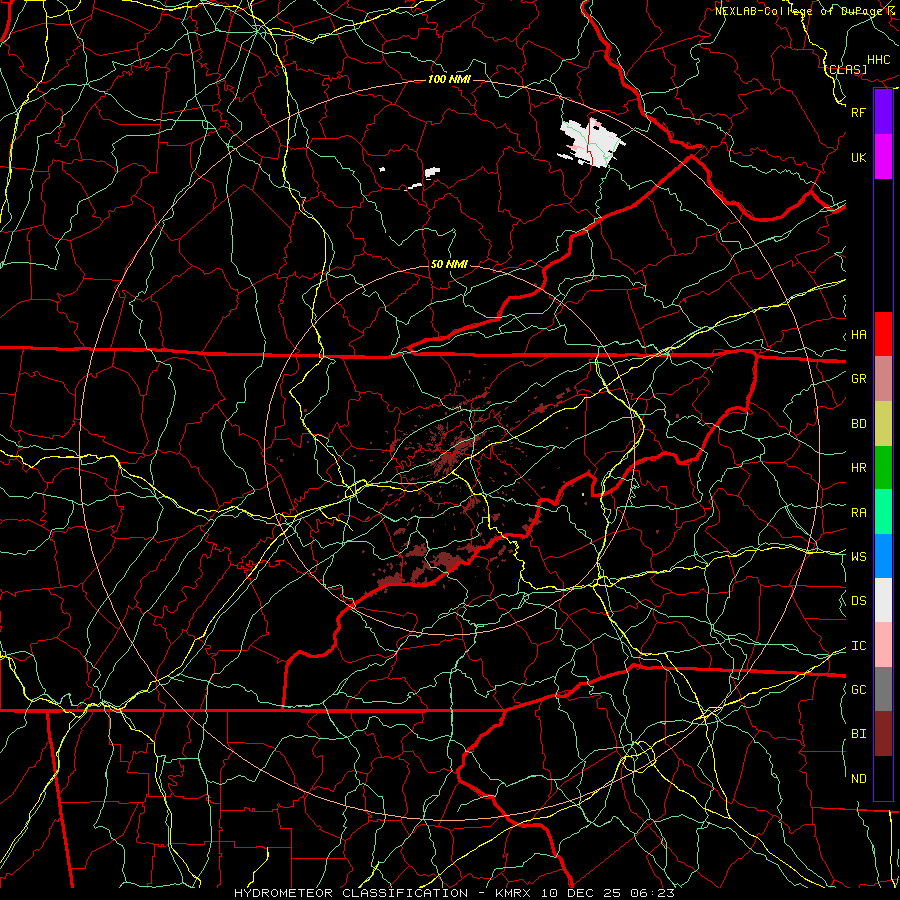
Task: Click the '100 NMI' range ring label
Action: point(449,79)
